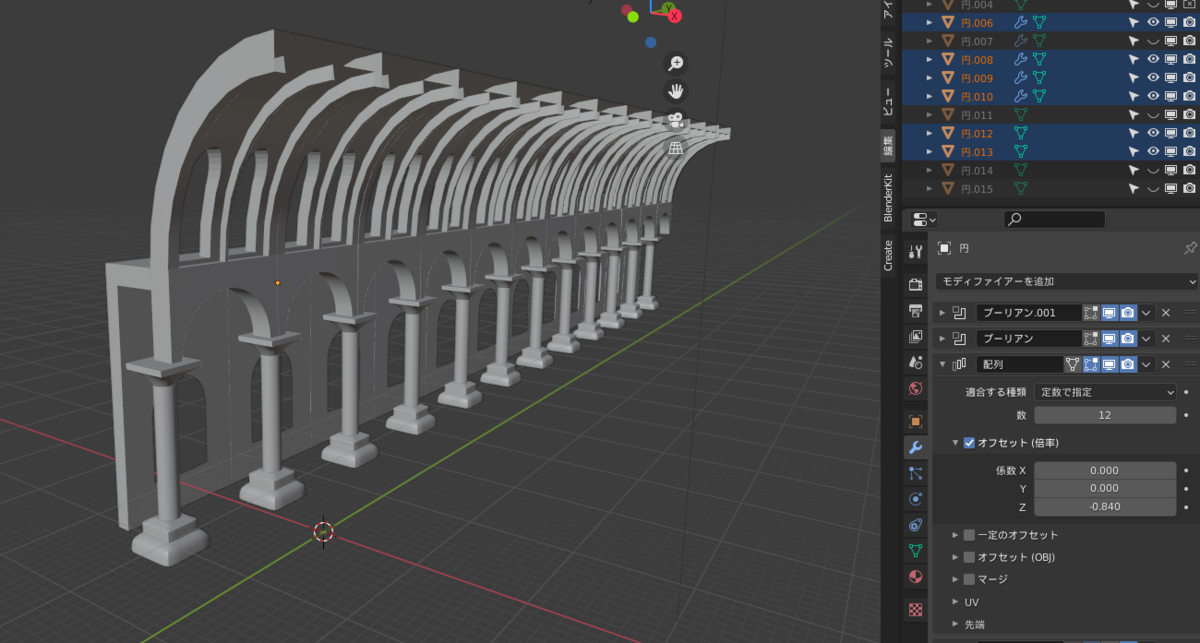Image resolution: width=1200 pixels, height=643 pixels.
Task: Open the Scene properties icon
Action: [915, 362]
